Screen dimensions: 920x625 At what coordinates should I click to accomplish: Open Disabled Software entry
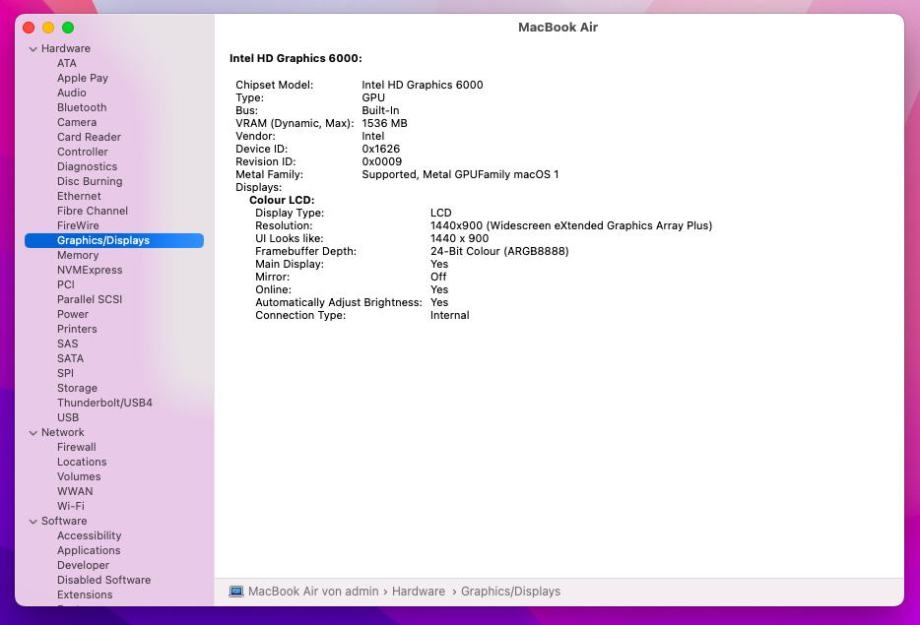[x=104, y=580]
